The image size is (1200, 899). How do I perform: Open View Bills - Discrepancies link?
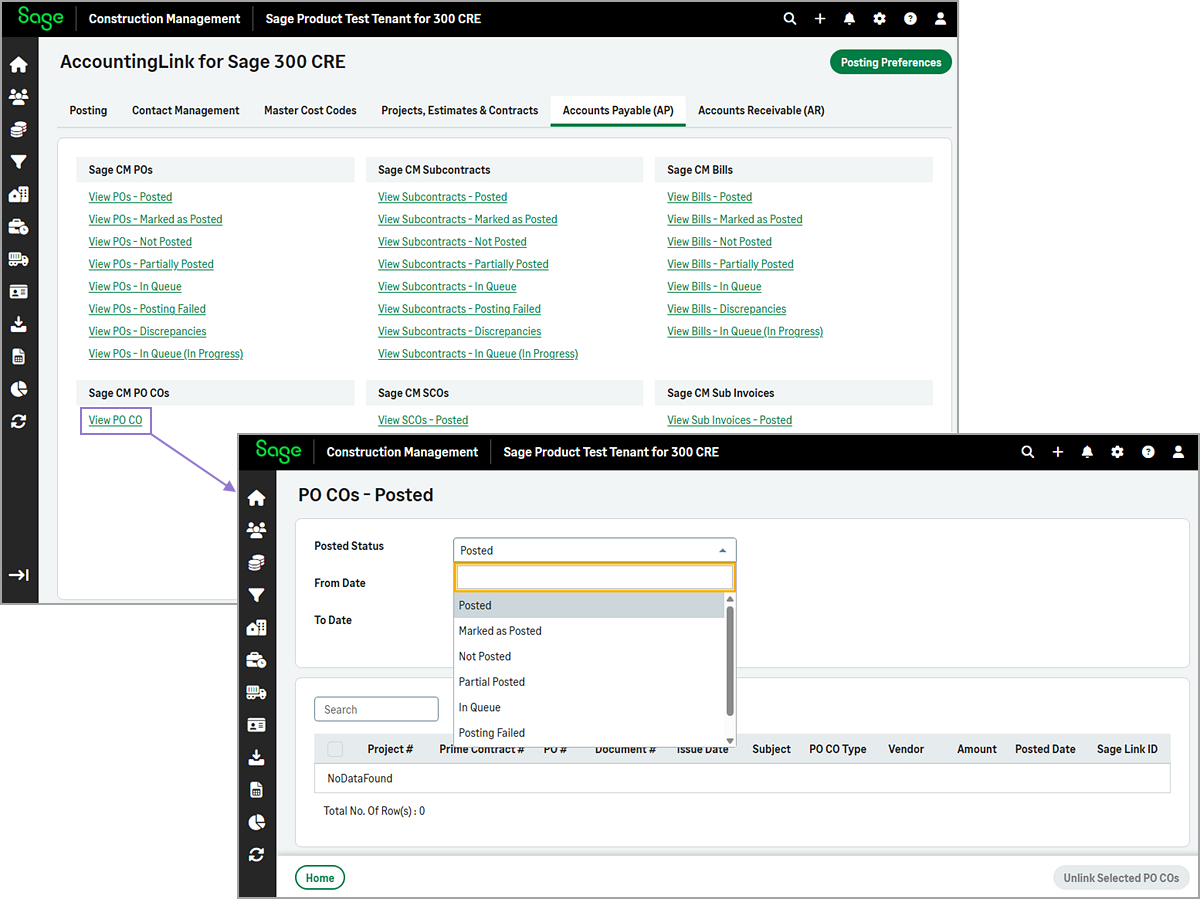(x=727, y=309)
